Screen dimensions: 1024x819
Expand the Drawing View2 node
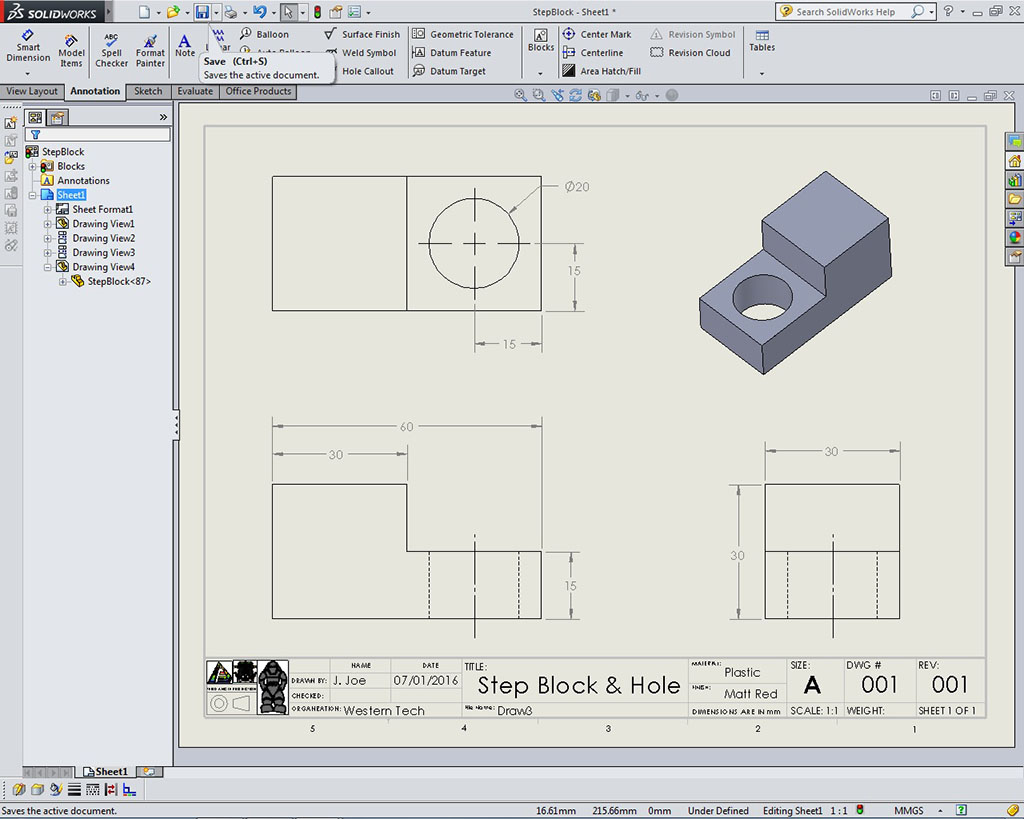point(47,239)
